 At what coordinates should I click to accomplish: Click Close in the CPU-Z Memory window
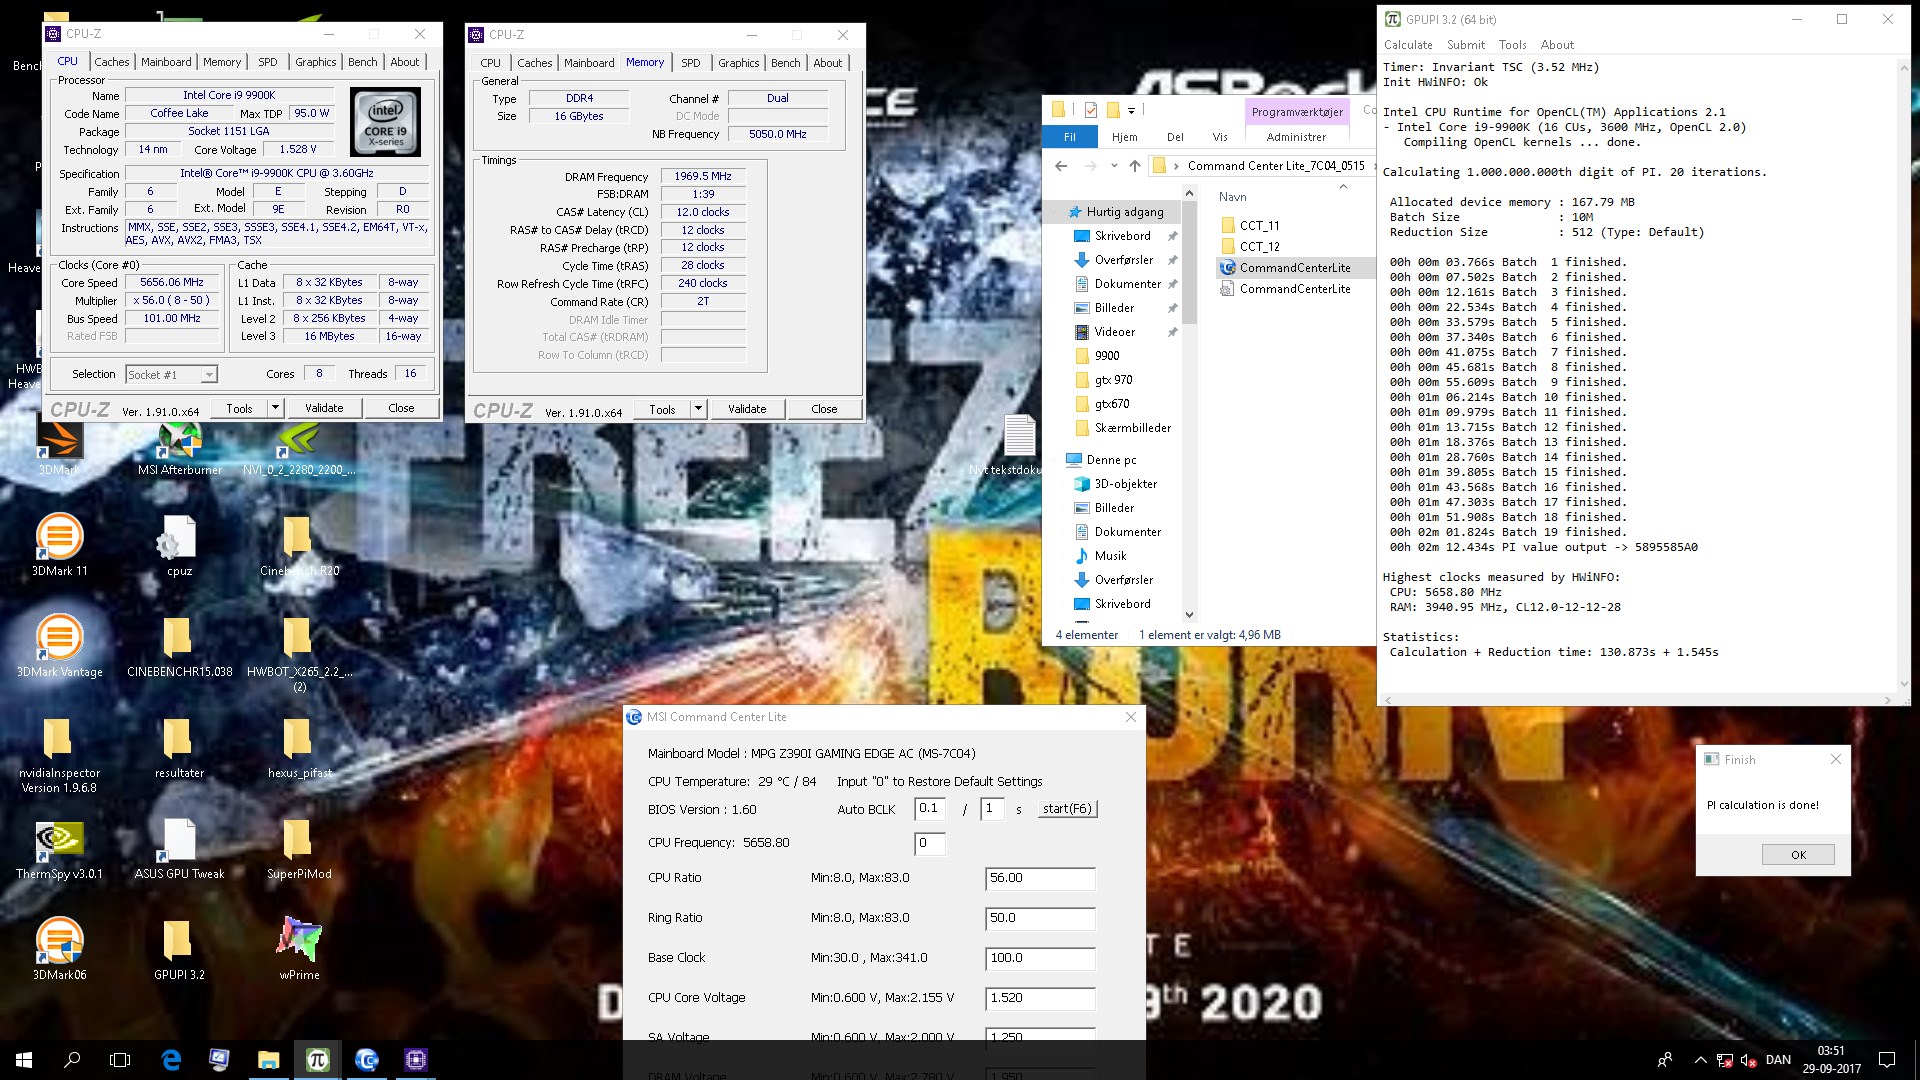(824, 409)
